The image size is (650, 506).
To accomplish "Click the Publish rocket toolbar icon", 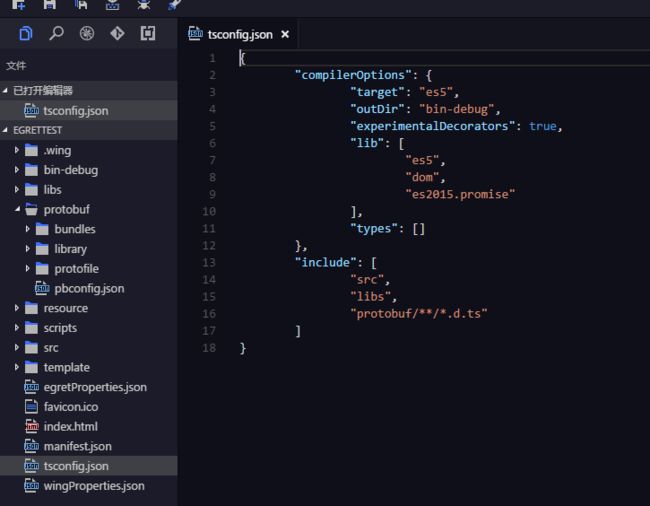I will (175, 5).
